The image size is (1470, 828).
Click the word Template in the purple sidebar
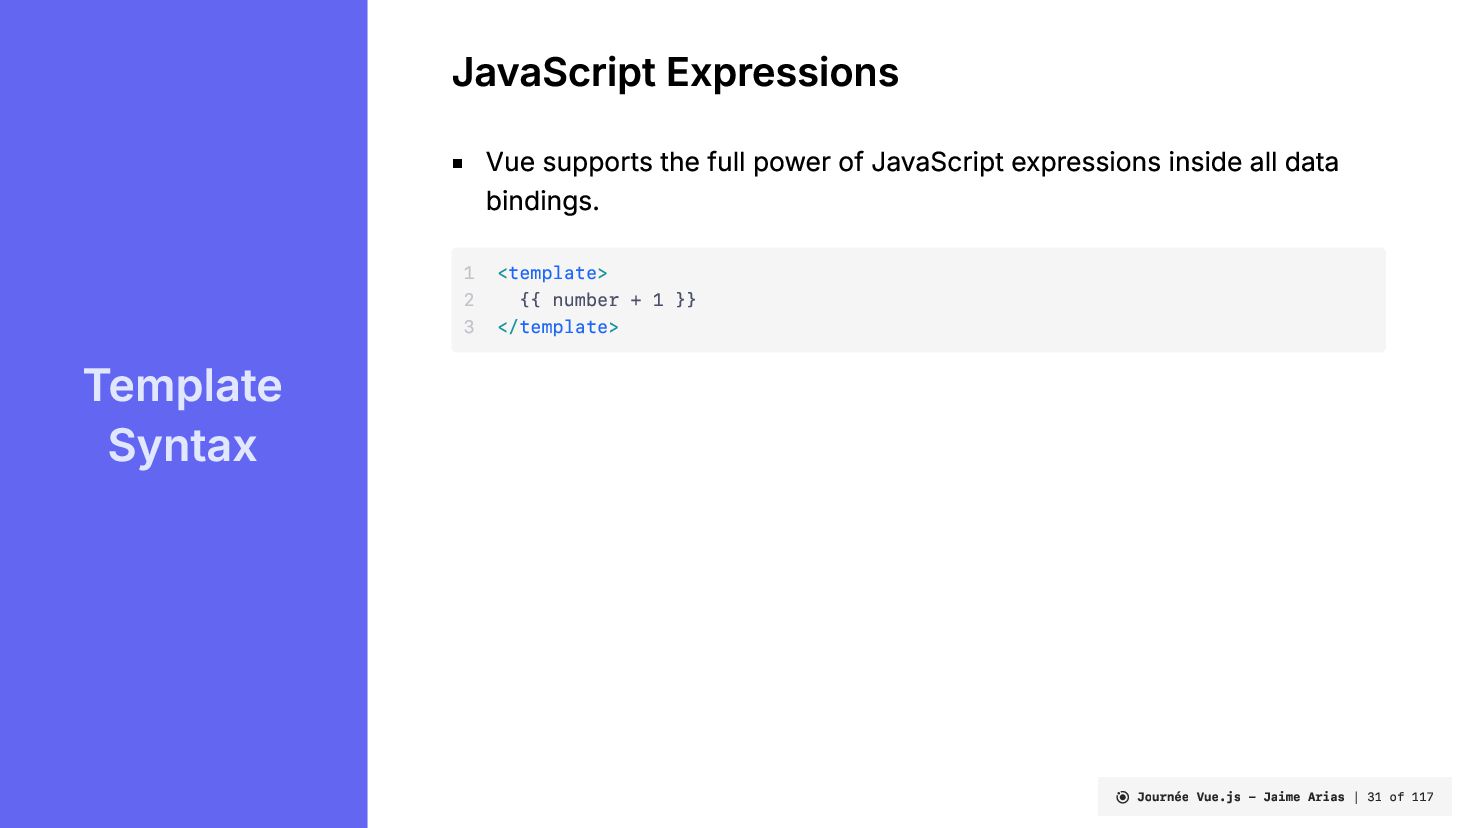click(183, 386)
